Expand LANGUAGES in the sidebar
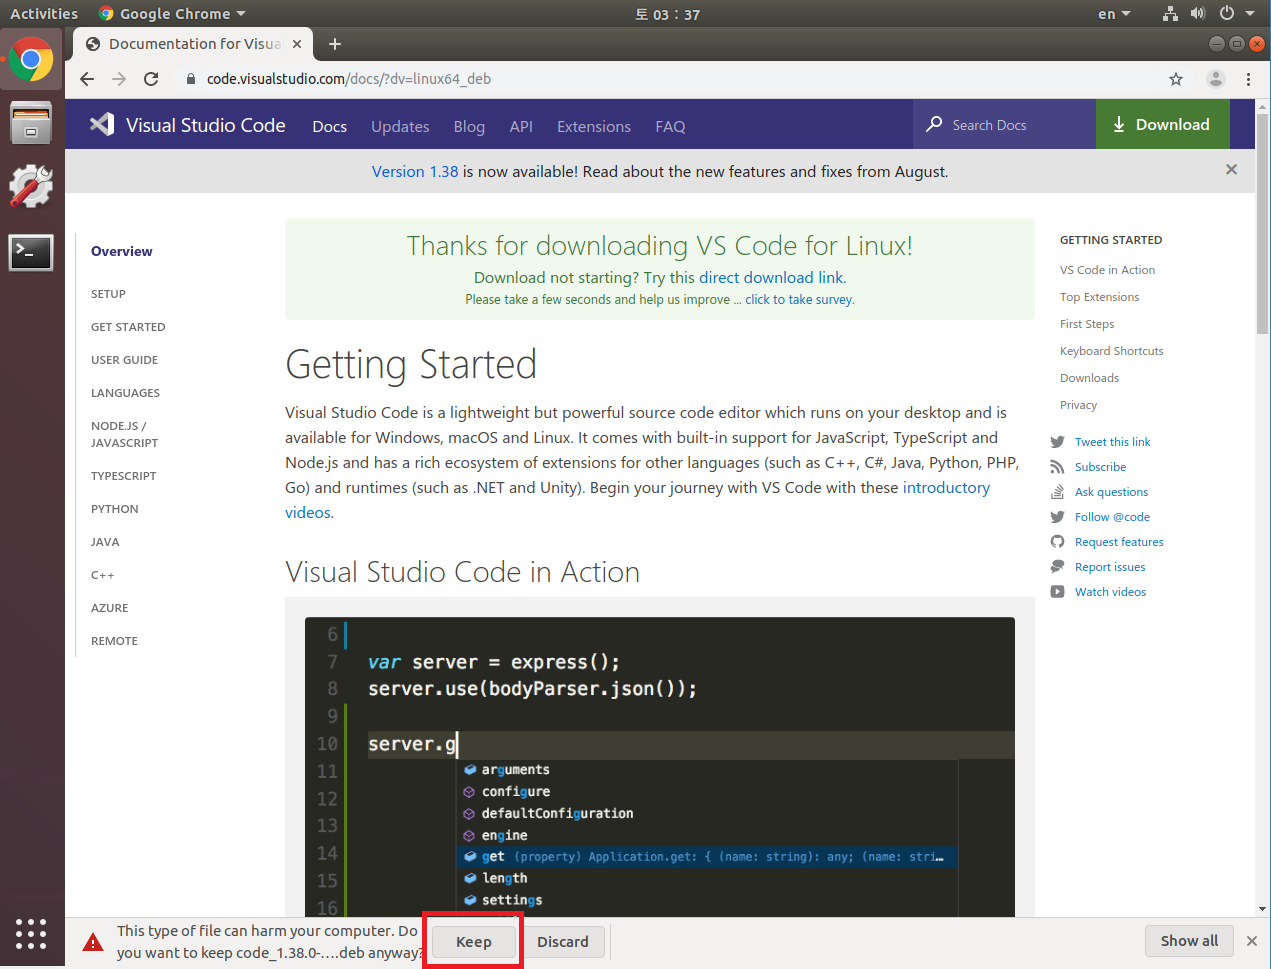The image size is (1271, 969). (x=125, y=393)
